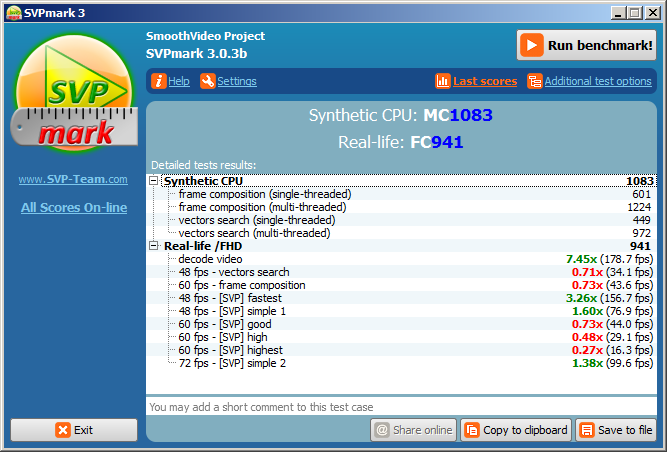Select 60 fps - [SVP] high row
The image size is (667, 452).
click(x=401, y=337)
